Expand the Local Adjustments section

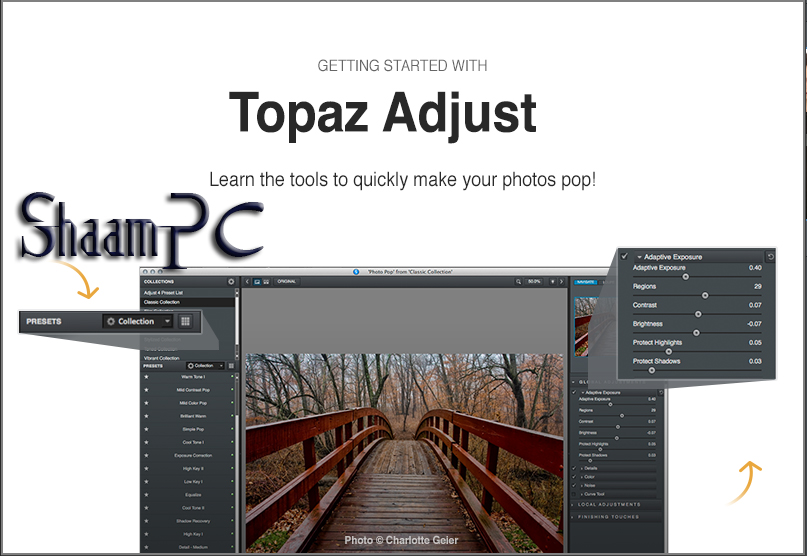click(x=574, y=505)
